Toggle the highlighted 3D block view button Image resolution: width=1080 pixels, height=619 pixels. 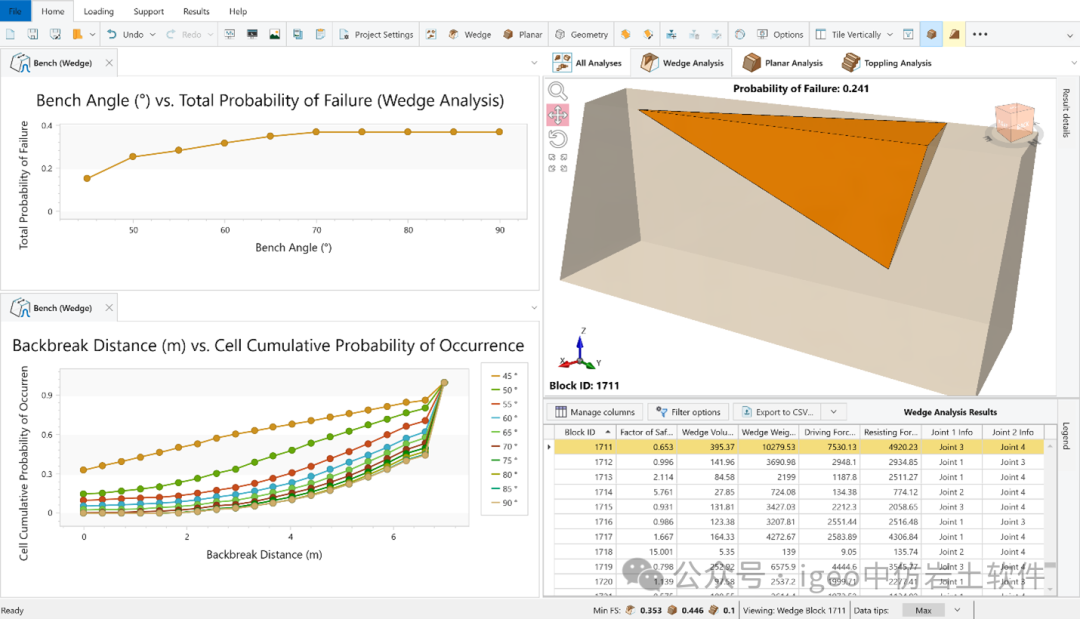click(931, 34)
